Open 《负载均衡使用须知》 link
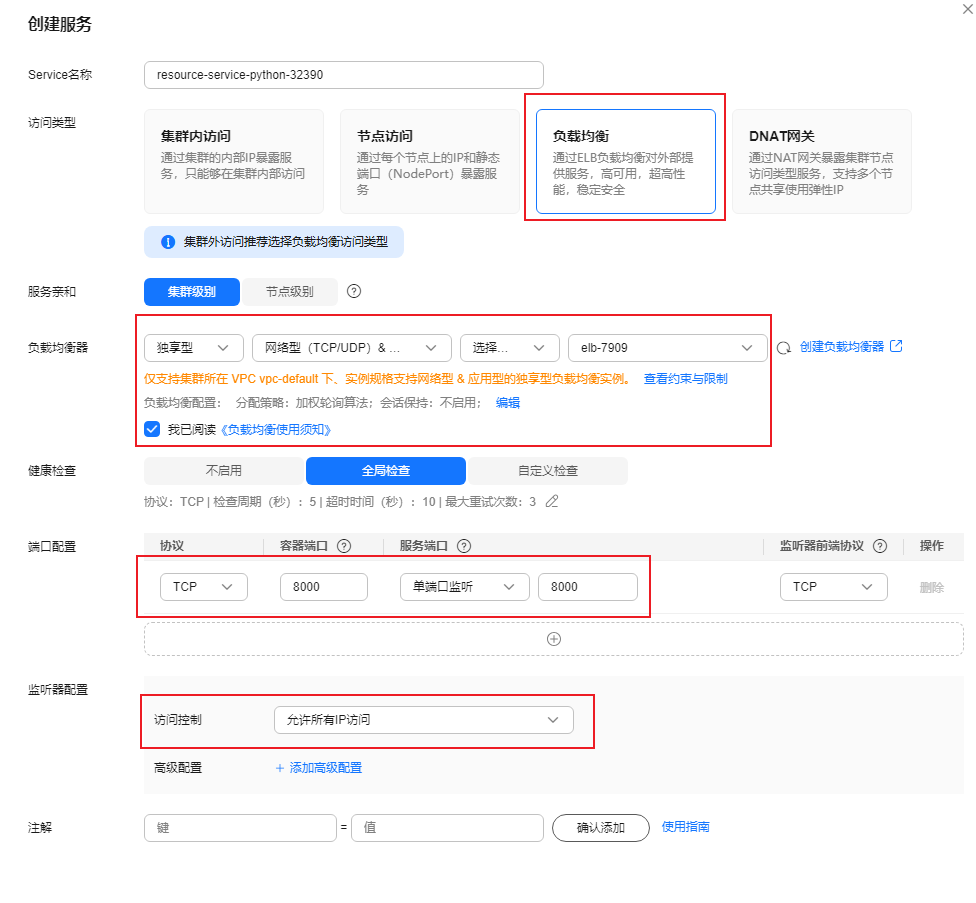Screen dimensions: 976x903 (276, 430)
